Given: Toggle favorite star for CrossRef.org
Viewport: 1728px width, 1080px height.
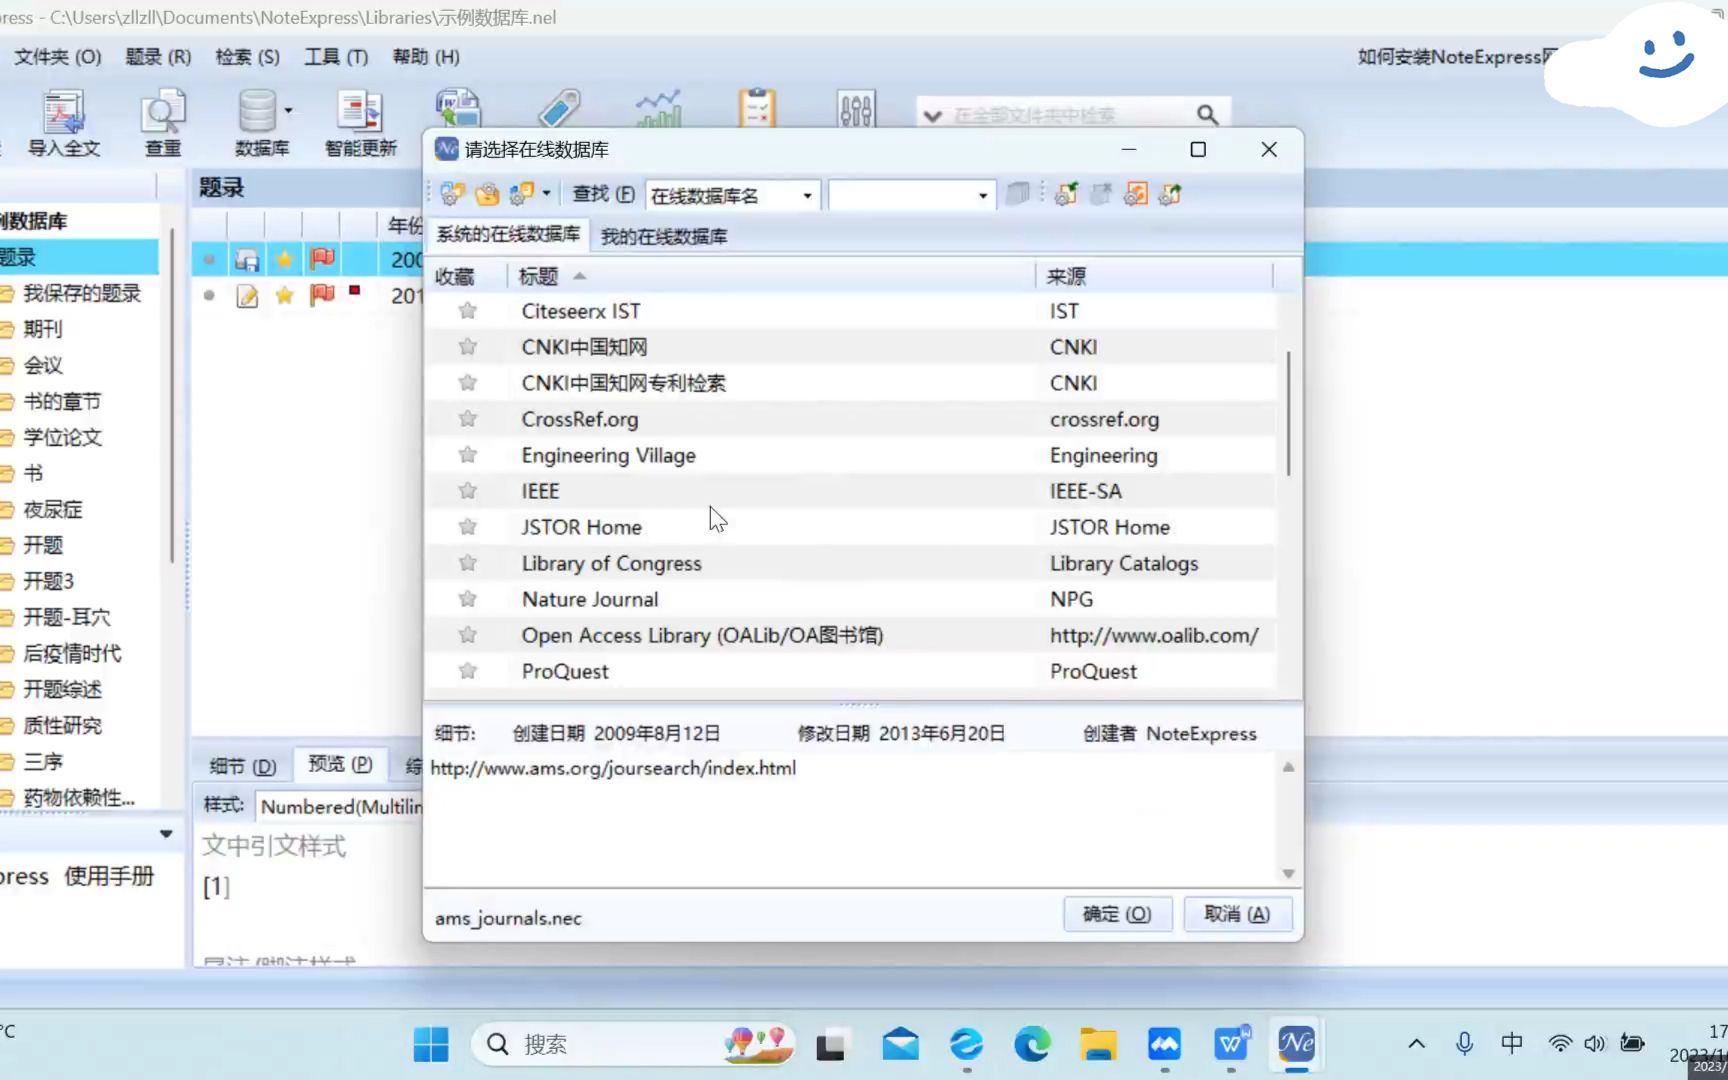Looking at the screenshot, I should coord(467,419).
